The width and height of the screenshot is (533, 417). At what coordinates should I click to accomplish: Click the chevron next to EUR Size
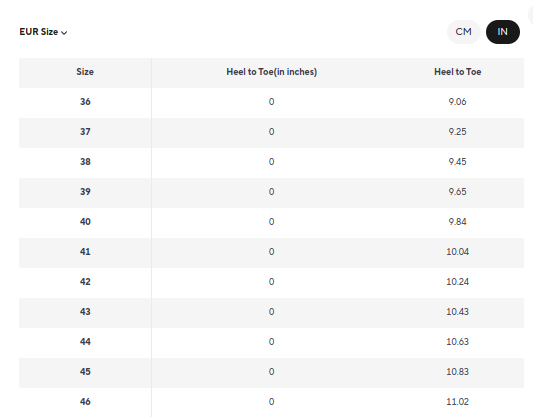click(x=64, y=33)
